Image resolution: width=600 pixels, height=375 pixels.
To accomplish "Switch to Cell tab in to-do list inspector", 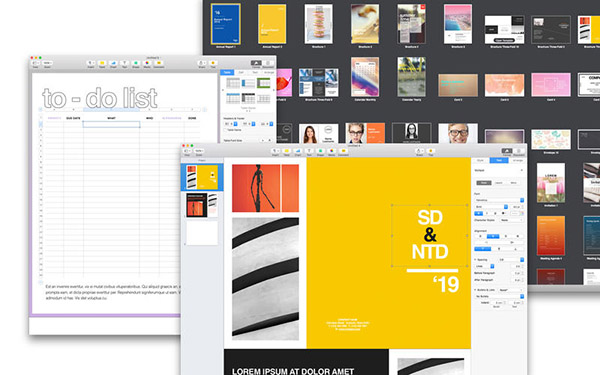I will pyautogui.click(x=241, y=72).
